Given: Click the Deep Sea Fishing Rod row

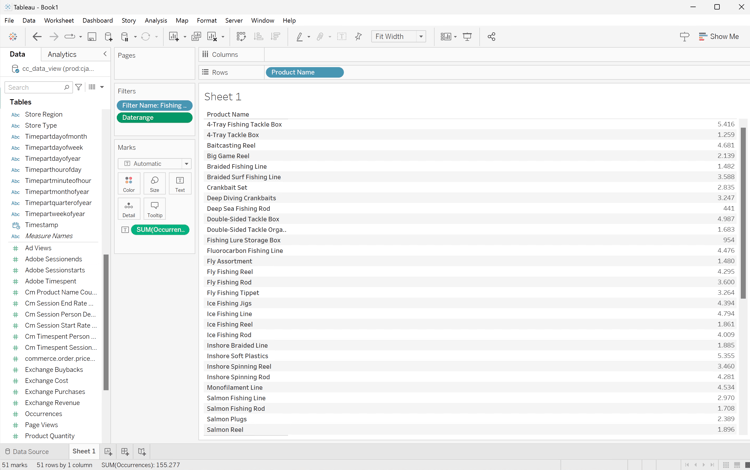Looking at the screenshot, I should (470, 208).
